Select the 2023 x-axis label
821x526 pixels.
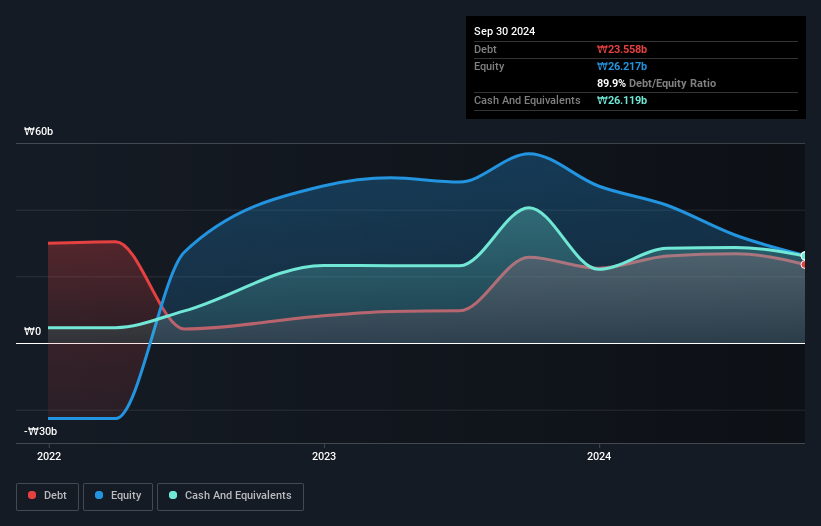click(324, 456)
